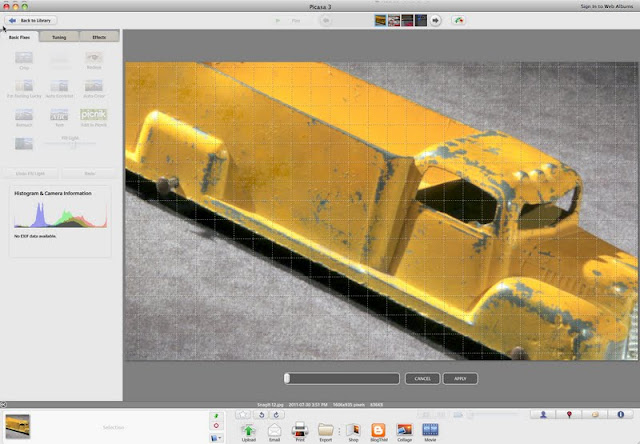Adjust the Fill Light slider

[70, 144]
